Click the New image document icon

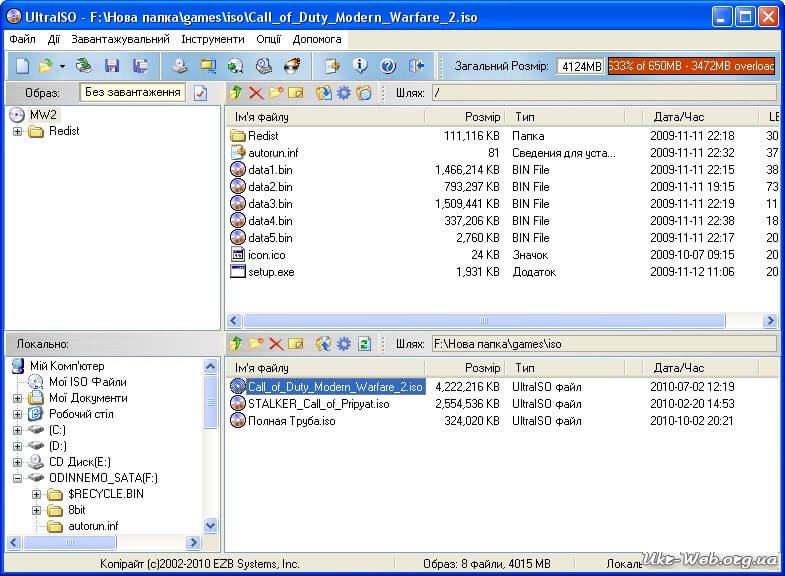coord(22,66)
